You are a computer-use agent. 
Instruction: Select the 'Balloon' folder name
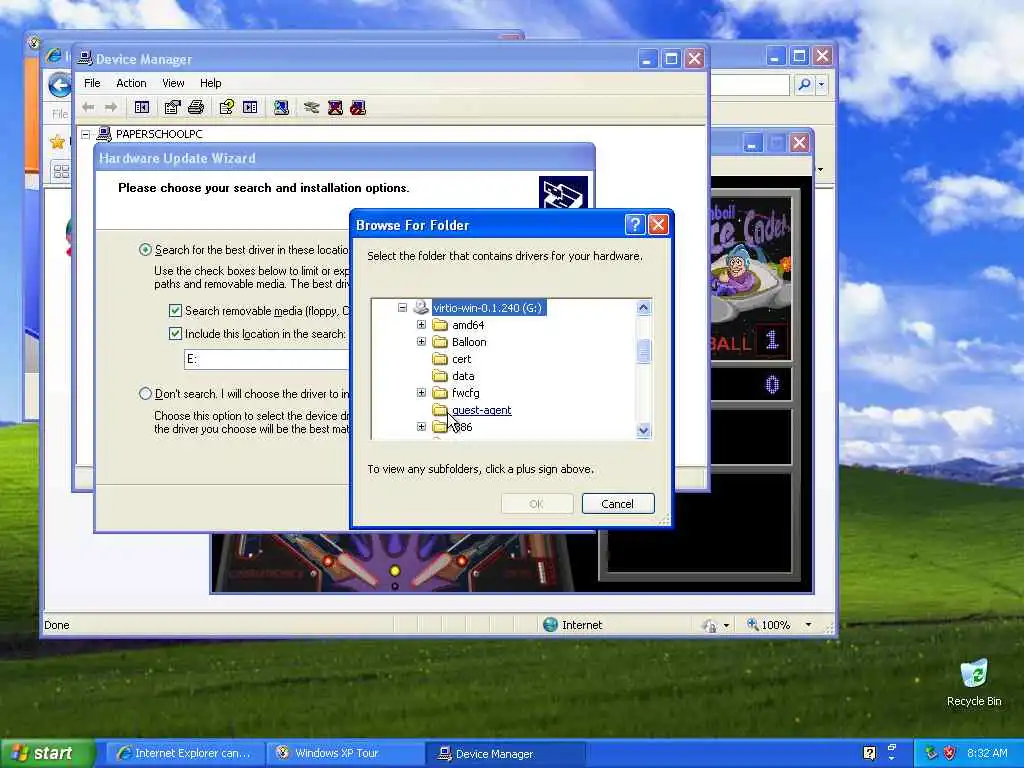[469, 342]
